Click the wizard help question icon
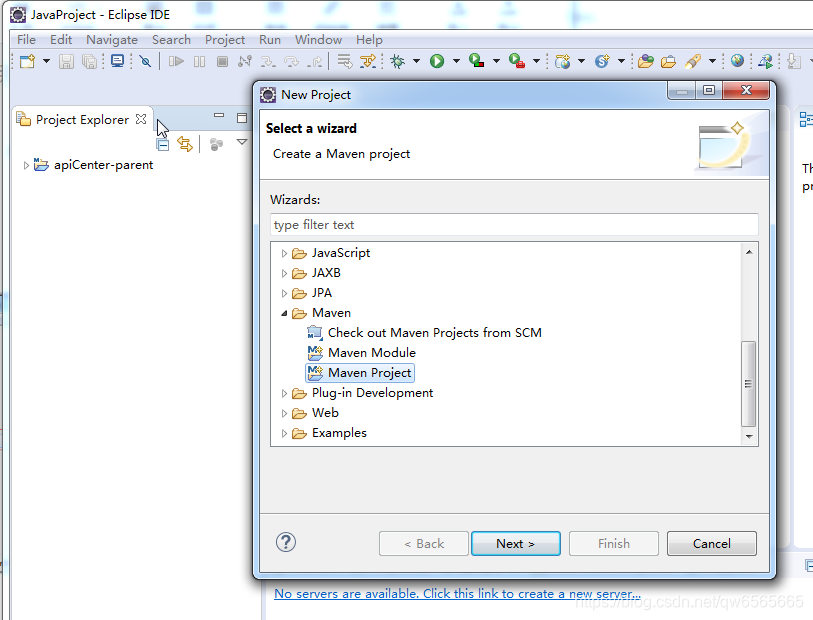Image resolution: width=813 pixels, height=620 pixels. (x=286, y=542)
